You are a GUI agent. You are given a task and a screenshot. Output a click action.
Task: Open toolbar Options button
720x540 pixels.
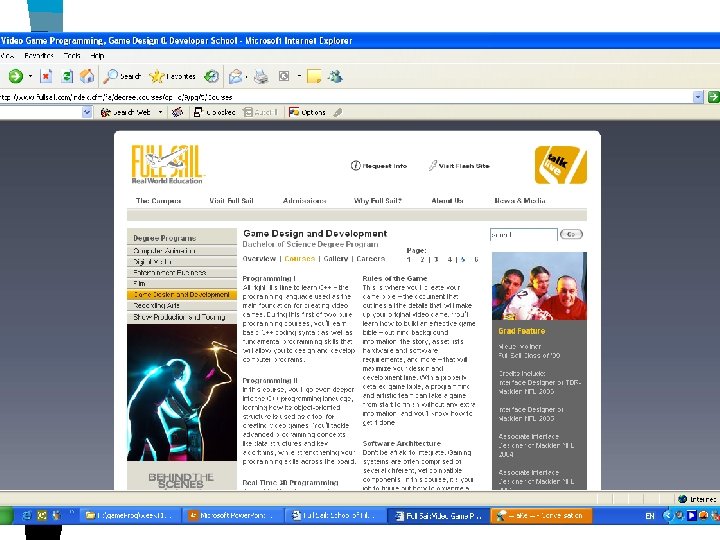click(x=307, y=112)
